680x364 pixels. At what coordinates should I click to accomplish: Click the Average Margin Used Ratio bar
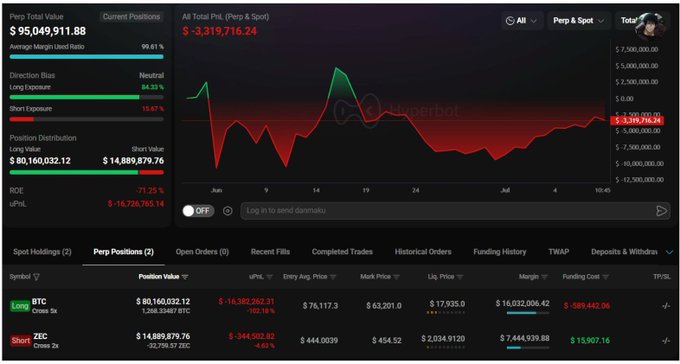(x=87, y=57)
